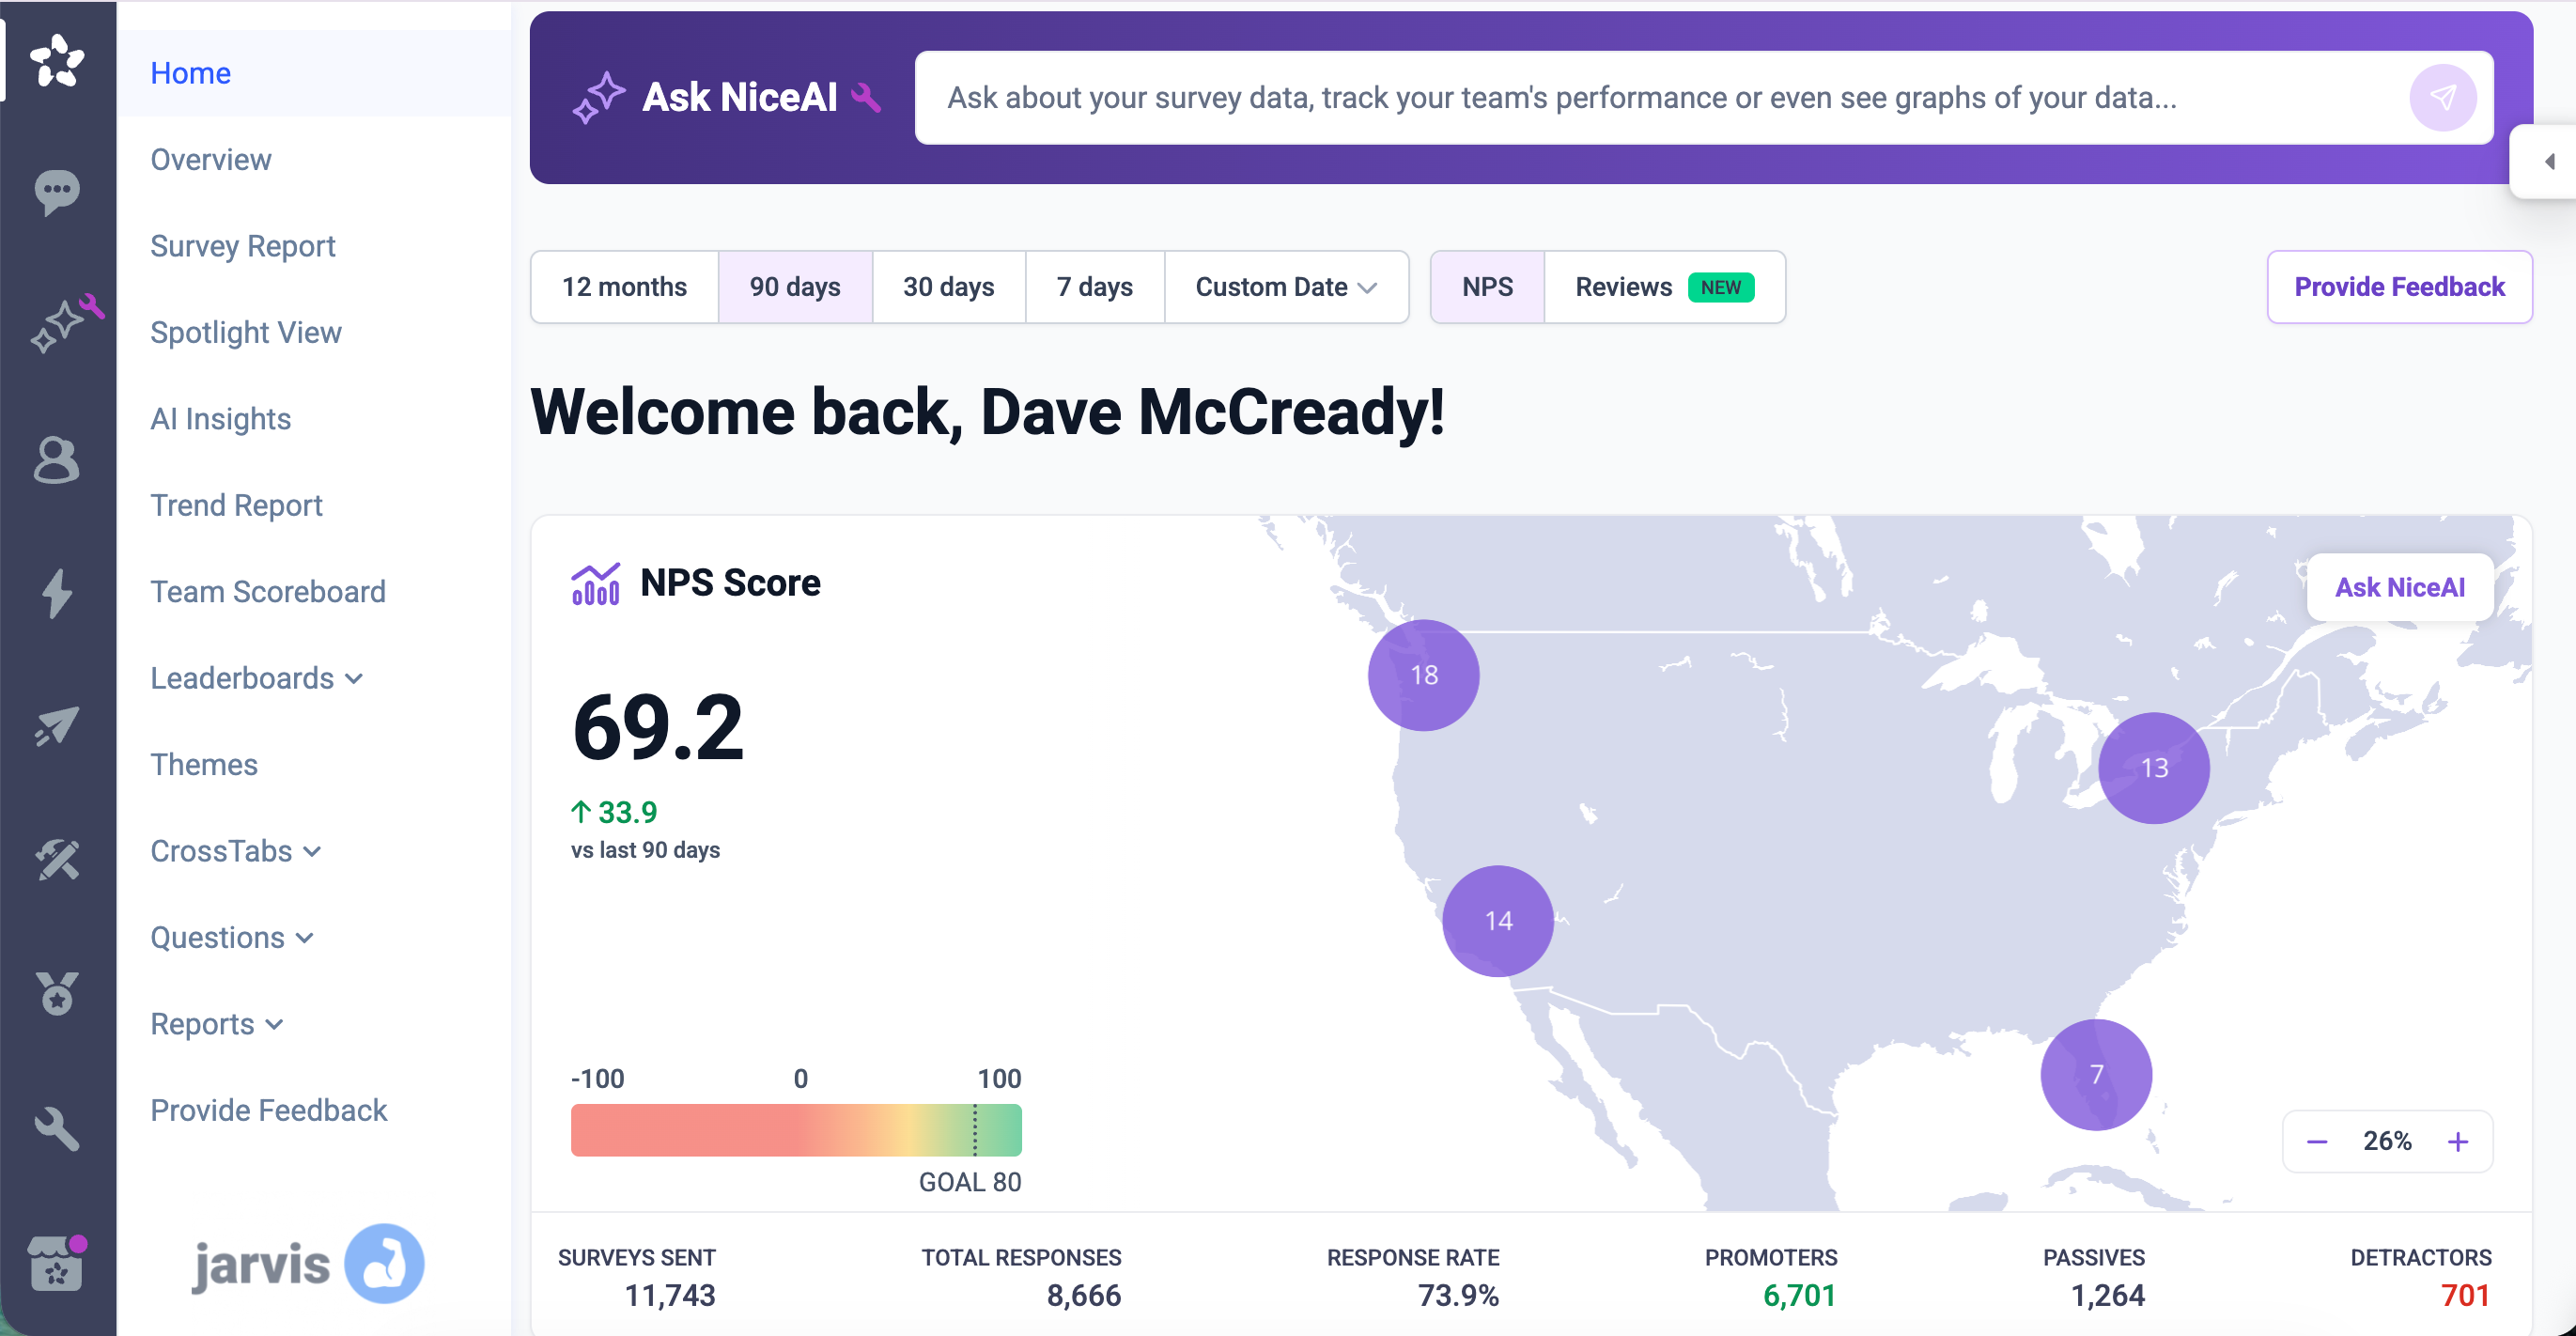Click the Ask NiceAI button on the map

click(2399, 587)
